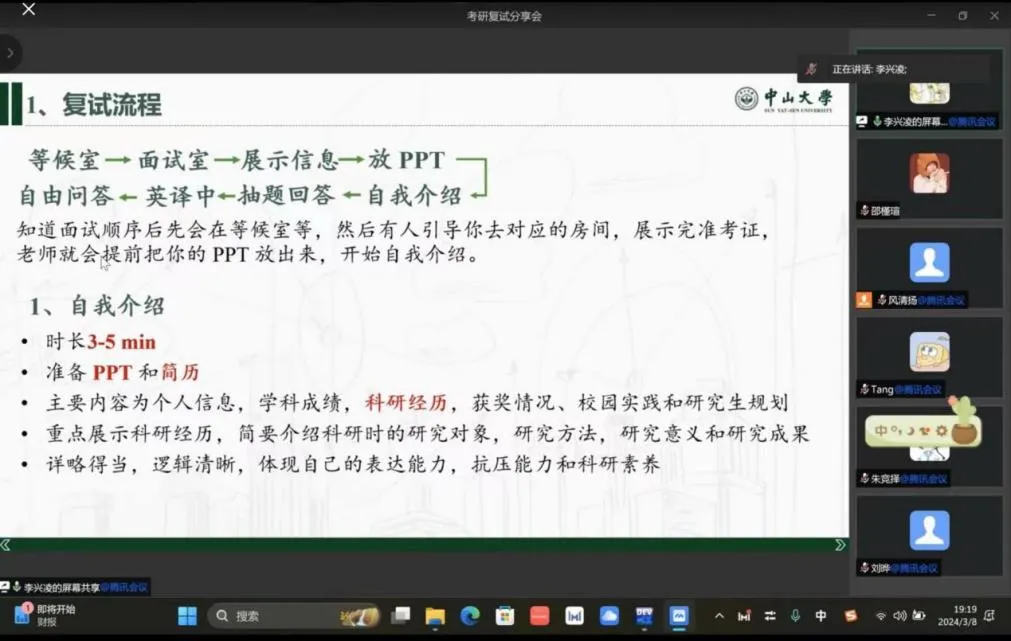
Task: Launch Microsoft Edge from the taskbar
Action: pyautogui.click(x=470, y=616)
